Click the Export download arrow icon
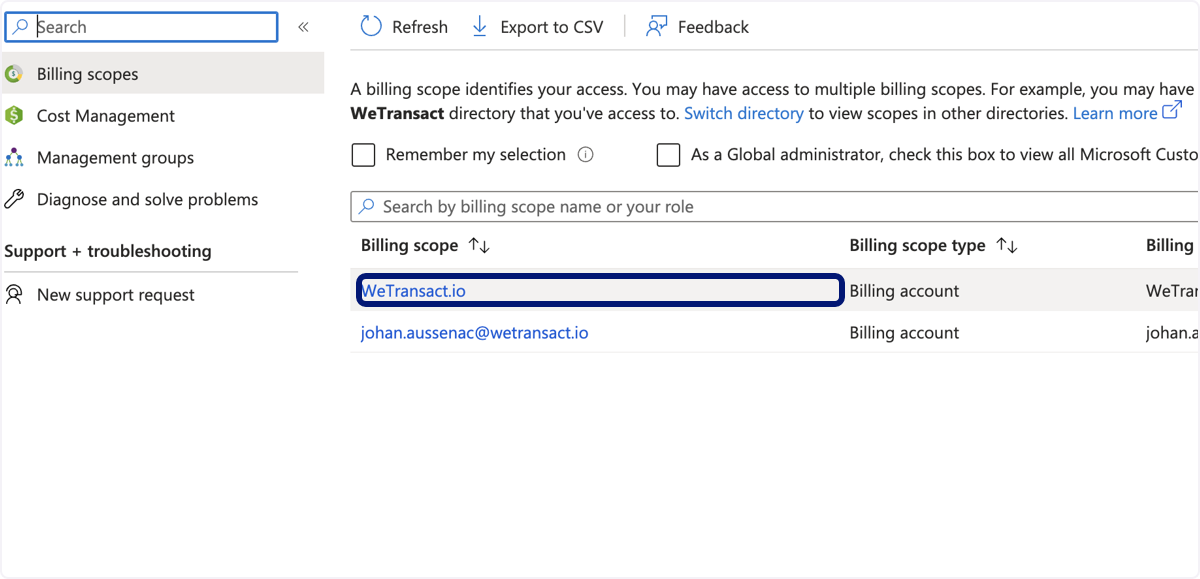Viewport: 1200px width, 579px height. [x=480, y=27]
